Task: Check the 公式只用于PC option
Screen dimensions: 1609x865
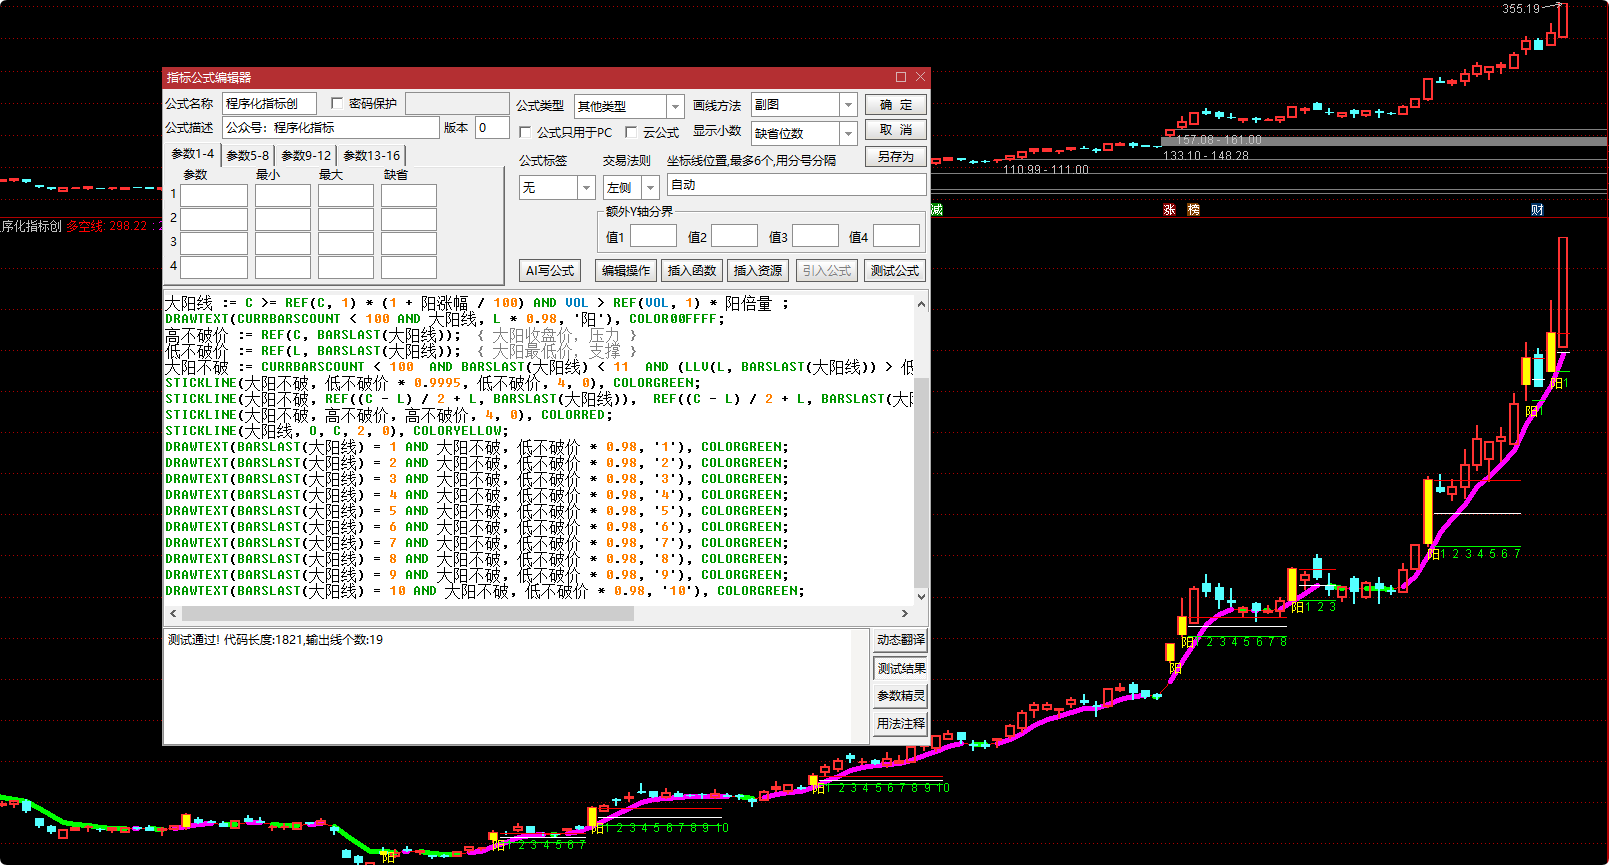Action: pos(526,132)
